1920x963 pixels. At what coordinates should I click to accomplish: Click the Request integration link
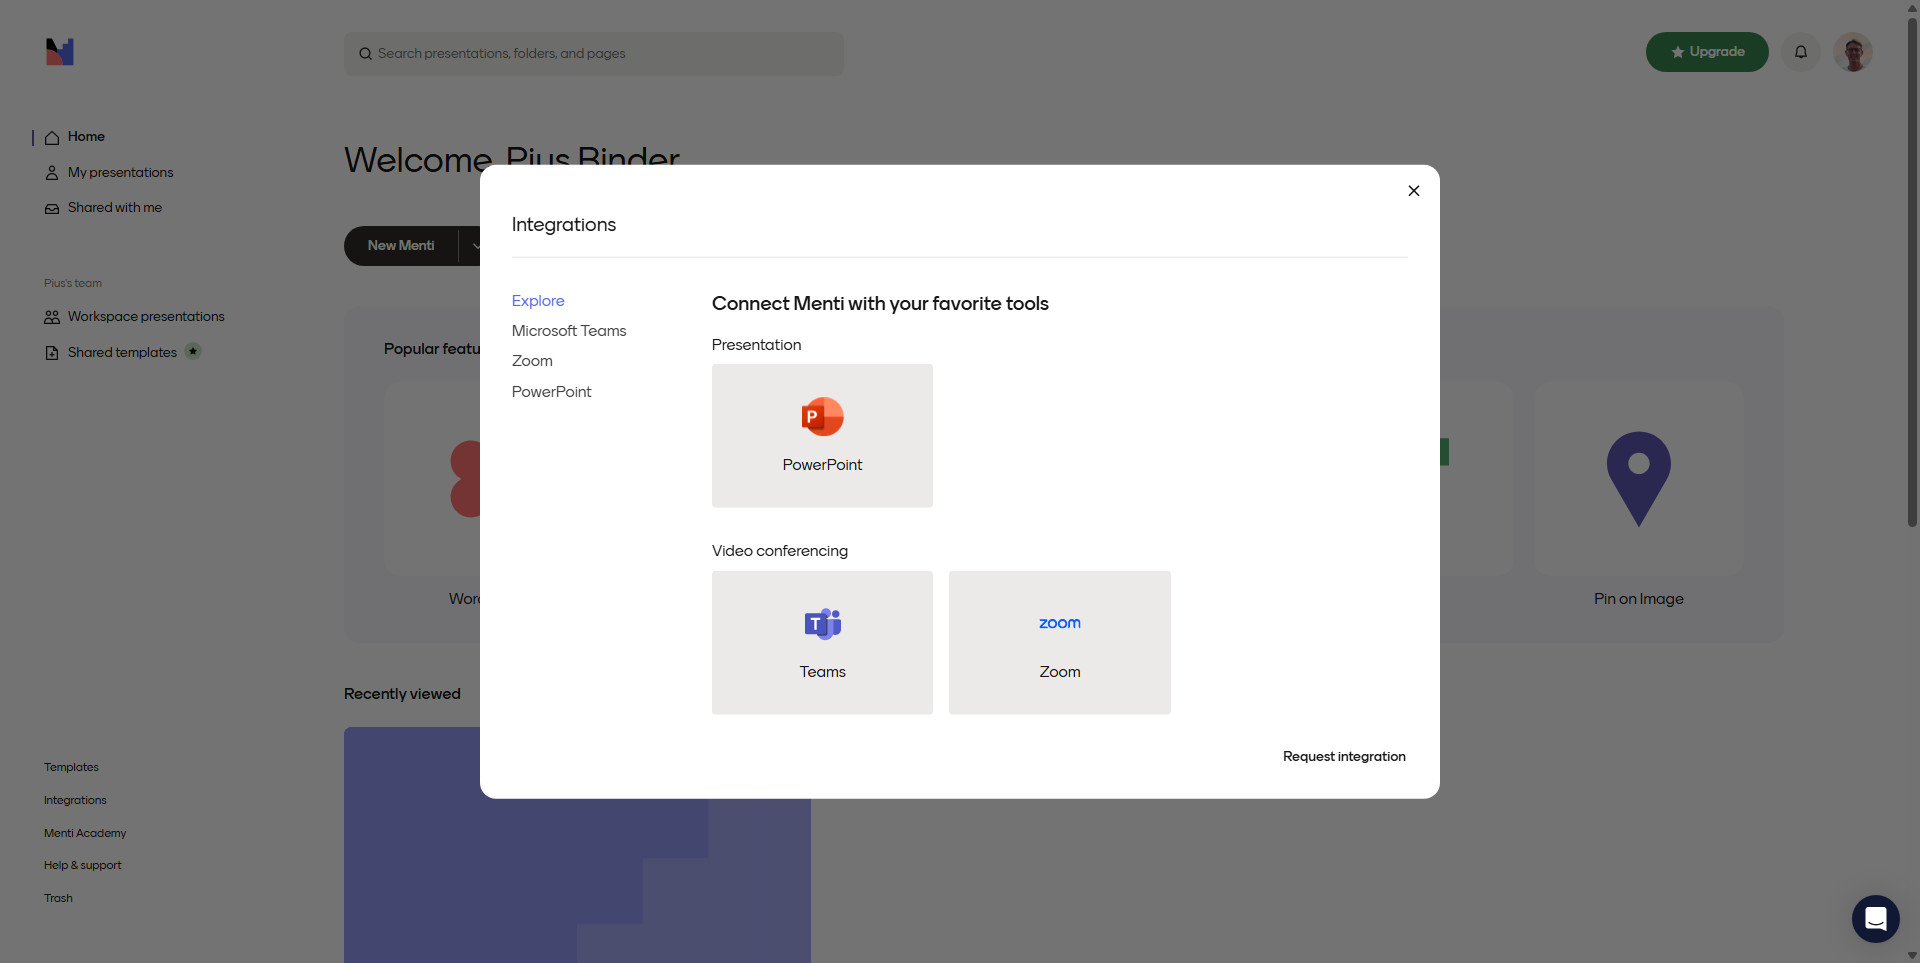(1343, 757)
